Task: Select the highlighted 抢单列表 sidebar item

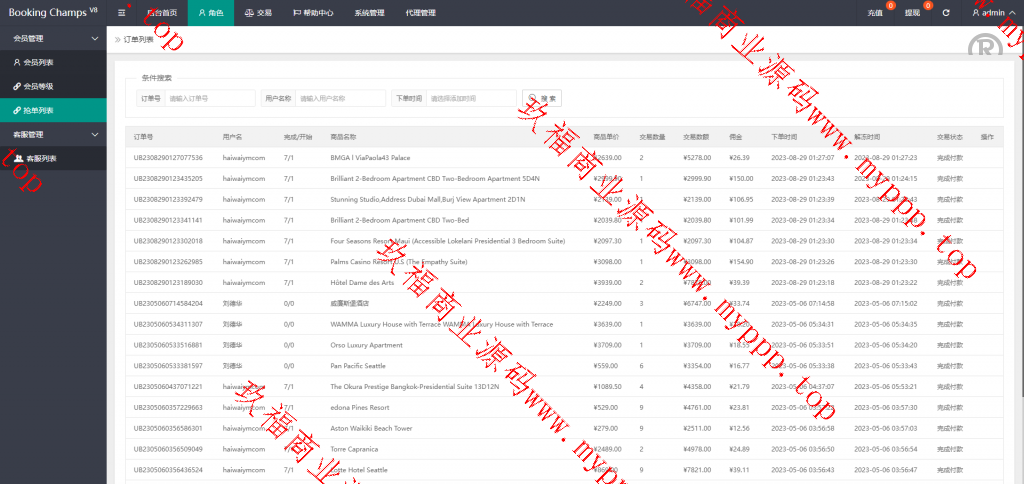Action: 40,110
